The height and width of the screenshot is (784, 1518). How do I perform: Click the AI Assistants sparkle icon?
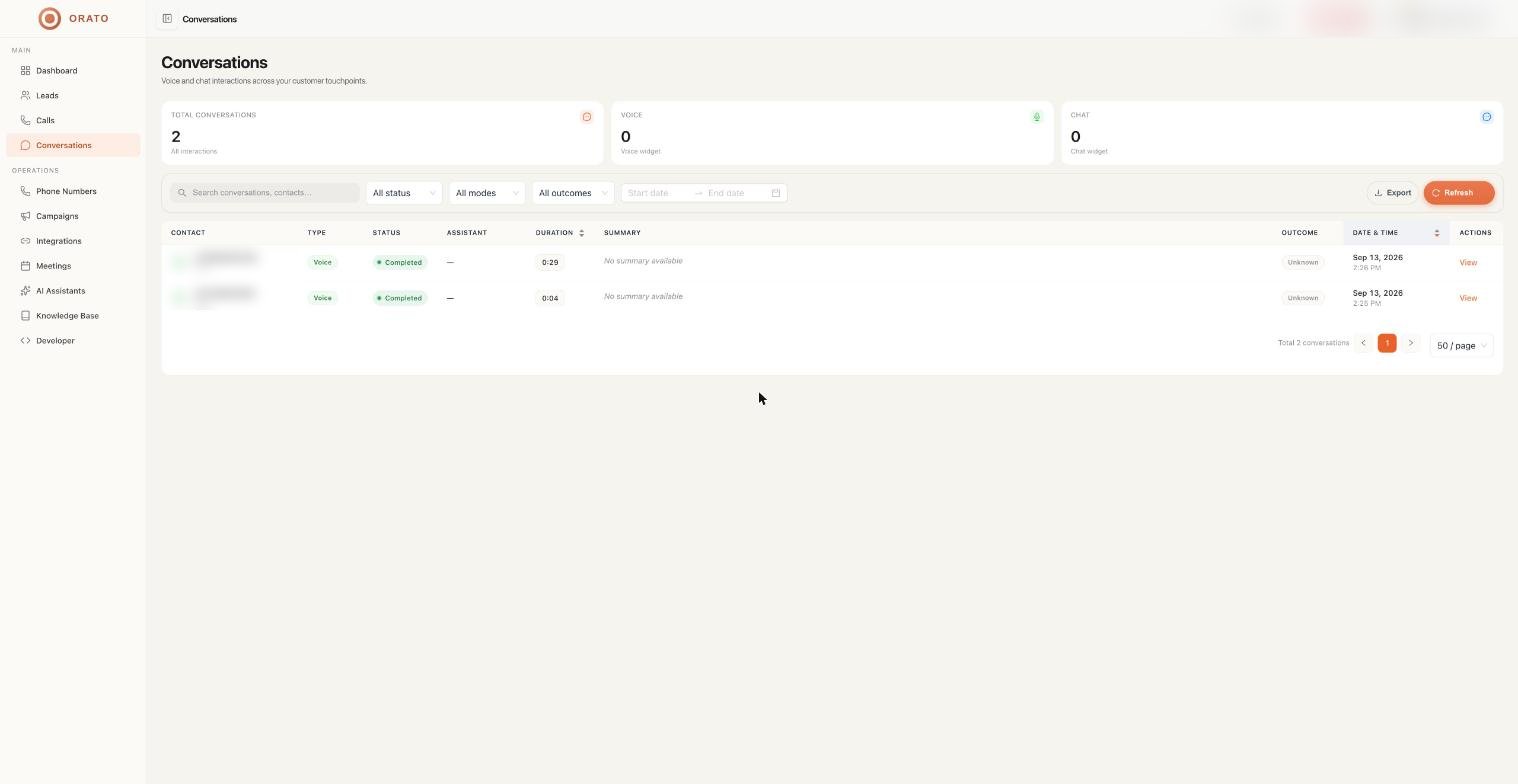point(25,292)
